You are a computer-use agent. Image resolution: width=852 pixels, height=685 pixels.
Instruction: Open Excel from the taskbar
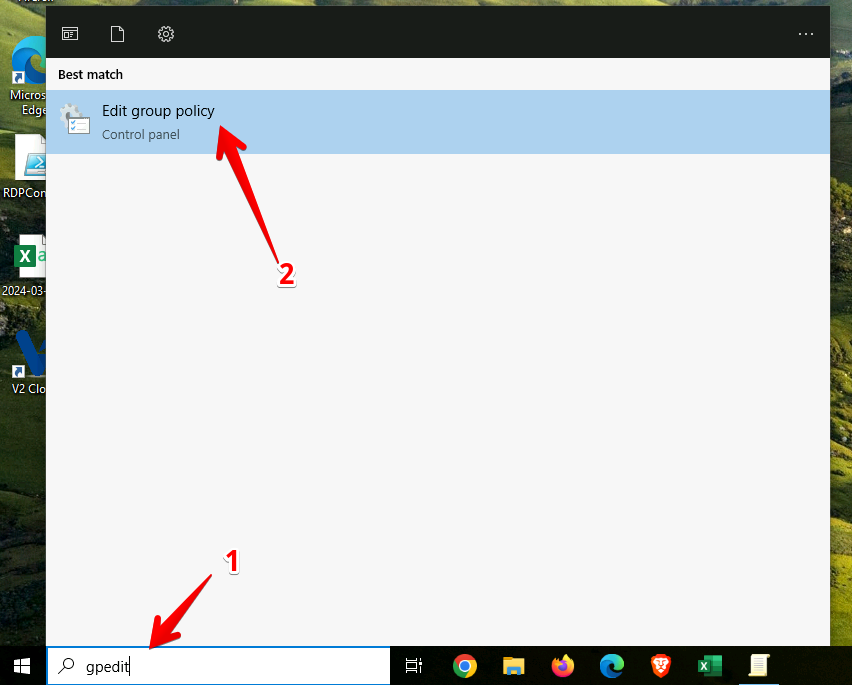click(710, 666)
